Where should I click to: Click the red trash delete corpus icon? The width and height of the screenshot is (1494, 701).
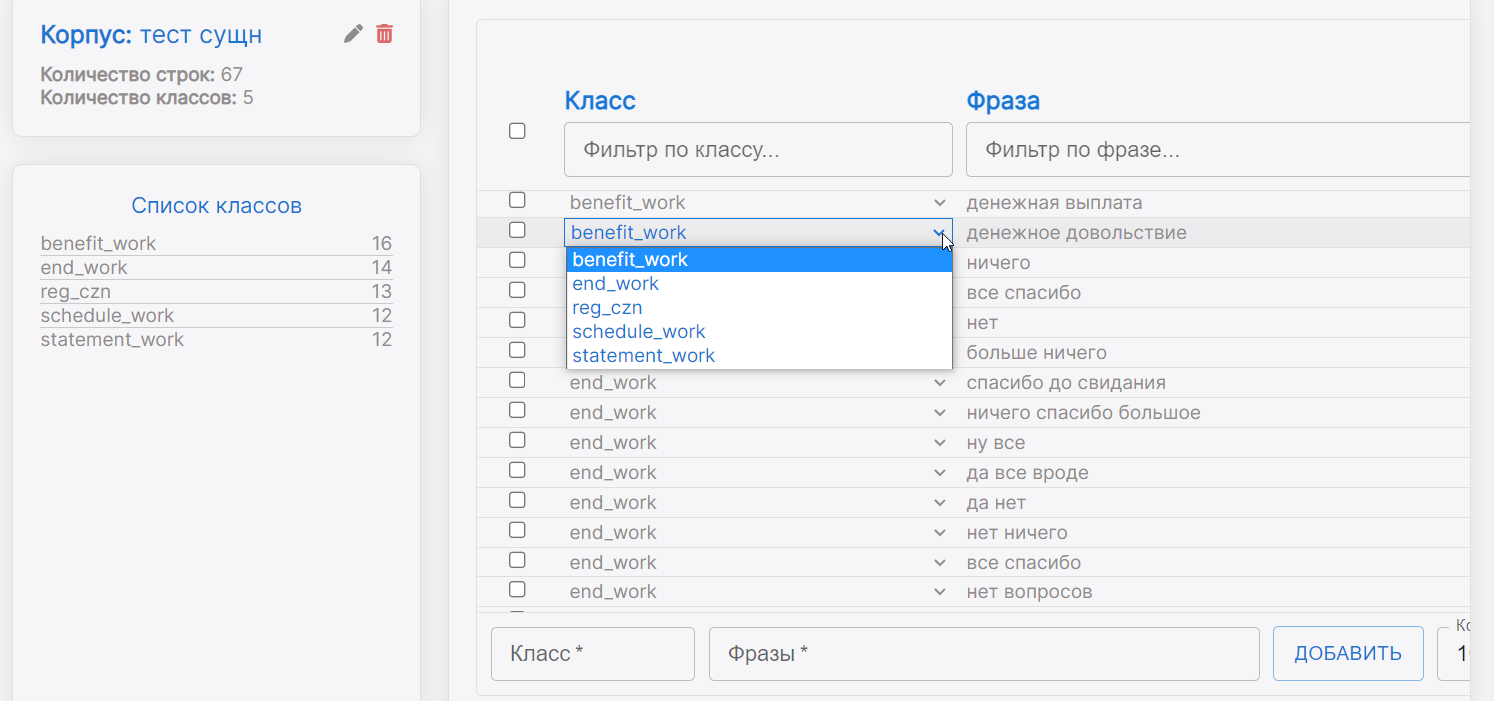pos(384,34)
